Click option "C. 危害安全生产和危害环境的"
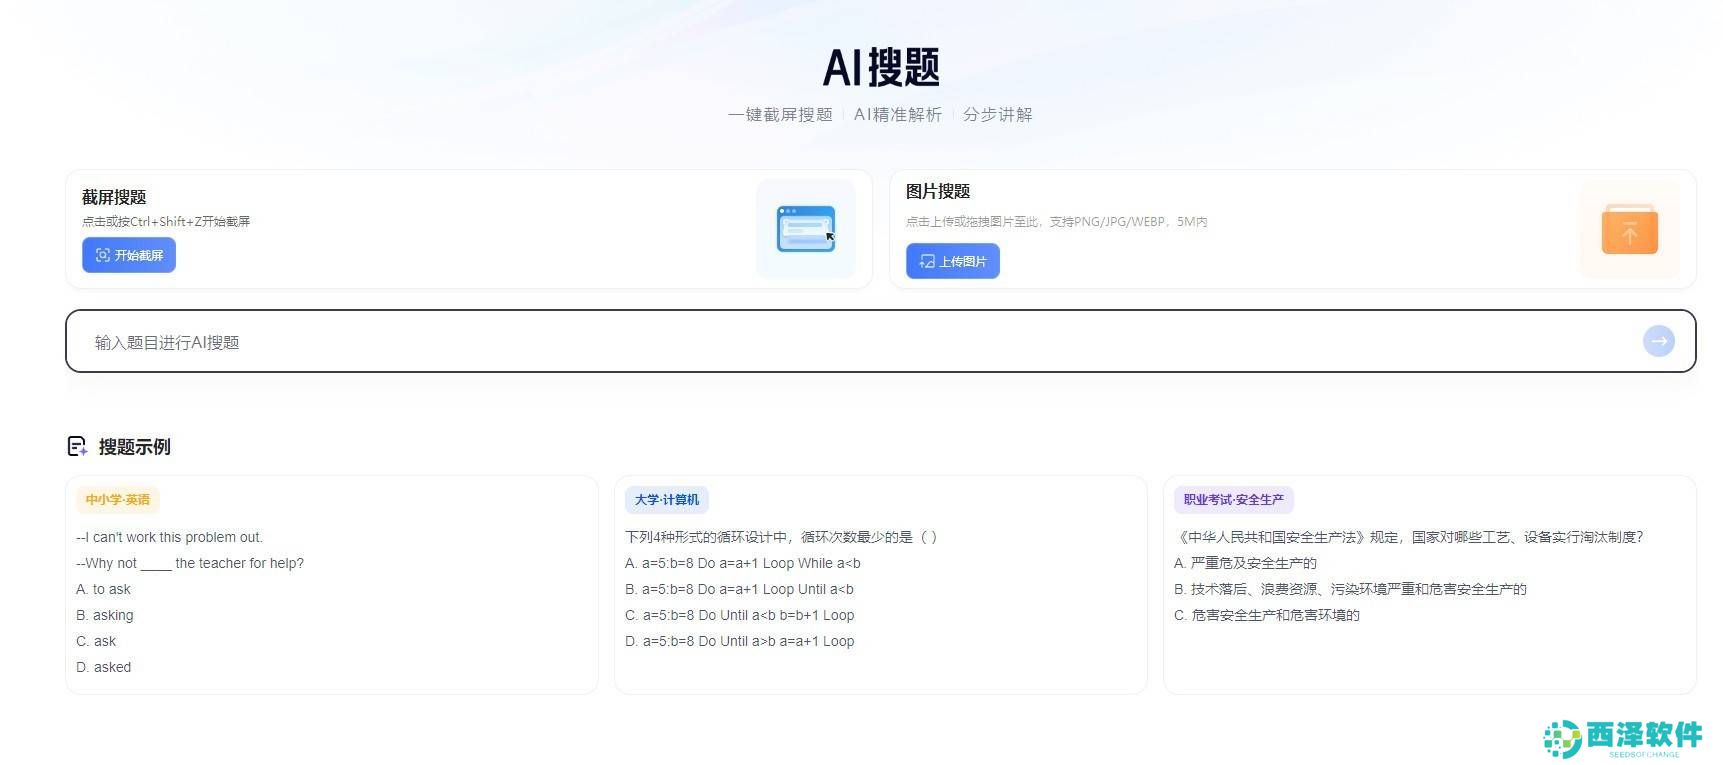The width and height of the screenshot is (1723, 765). point(1267,615)
